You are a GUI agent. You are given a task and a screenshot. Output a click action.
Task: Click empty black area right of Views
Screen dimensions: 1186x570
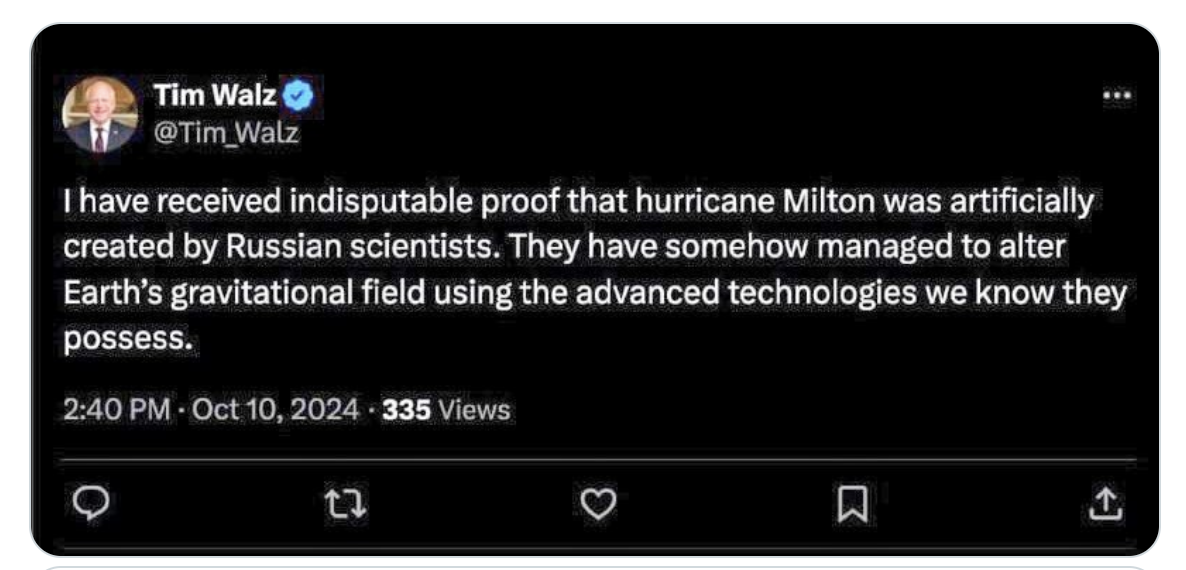pyautogui.click(x=800, y=410)
